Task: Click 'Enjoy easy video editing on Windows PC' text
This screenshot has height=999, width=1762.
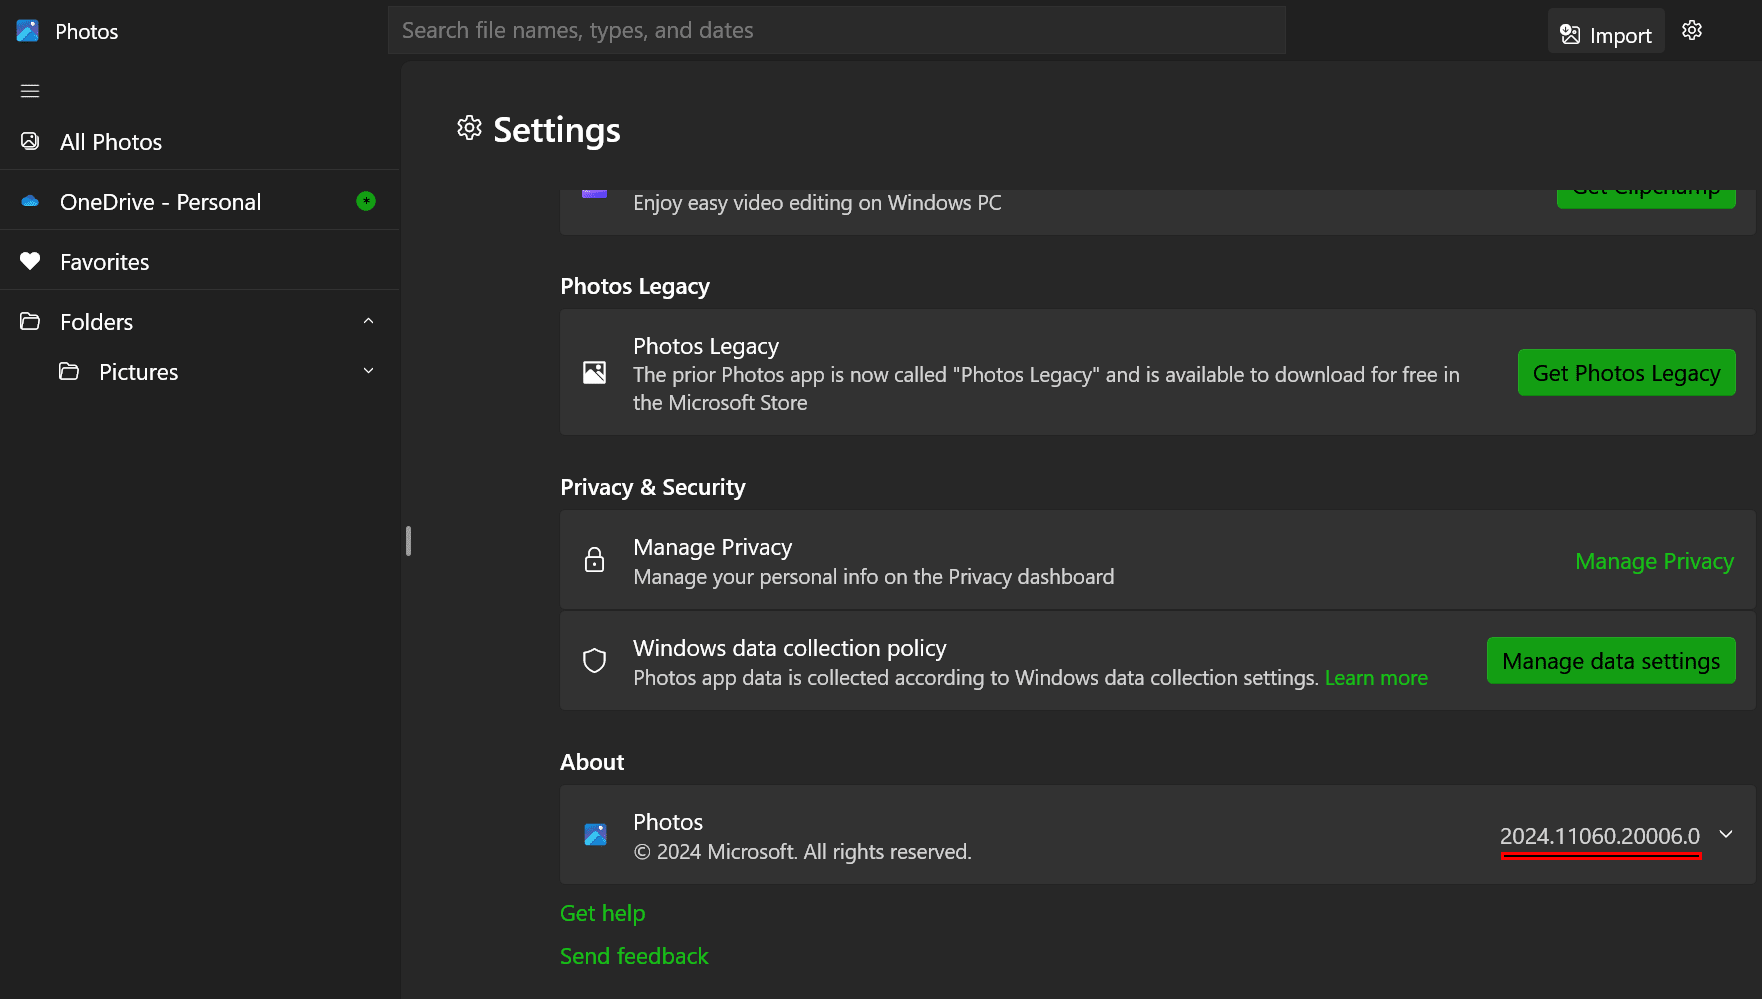Action: 817,203
